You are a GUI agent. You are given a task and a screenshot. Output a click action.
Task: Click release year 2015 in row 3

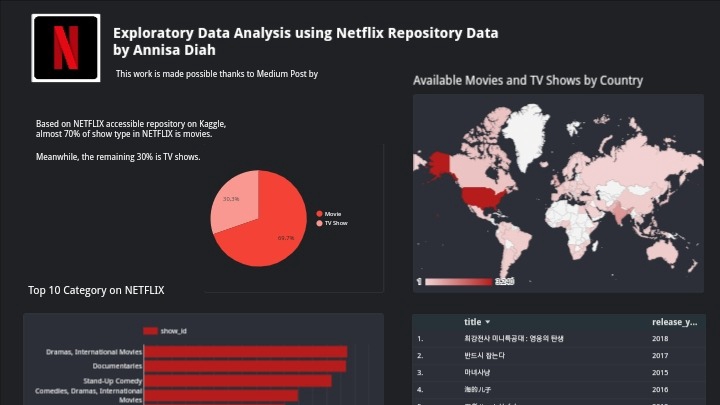[660, 372]
